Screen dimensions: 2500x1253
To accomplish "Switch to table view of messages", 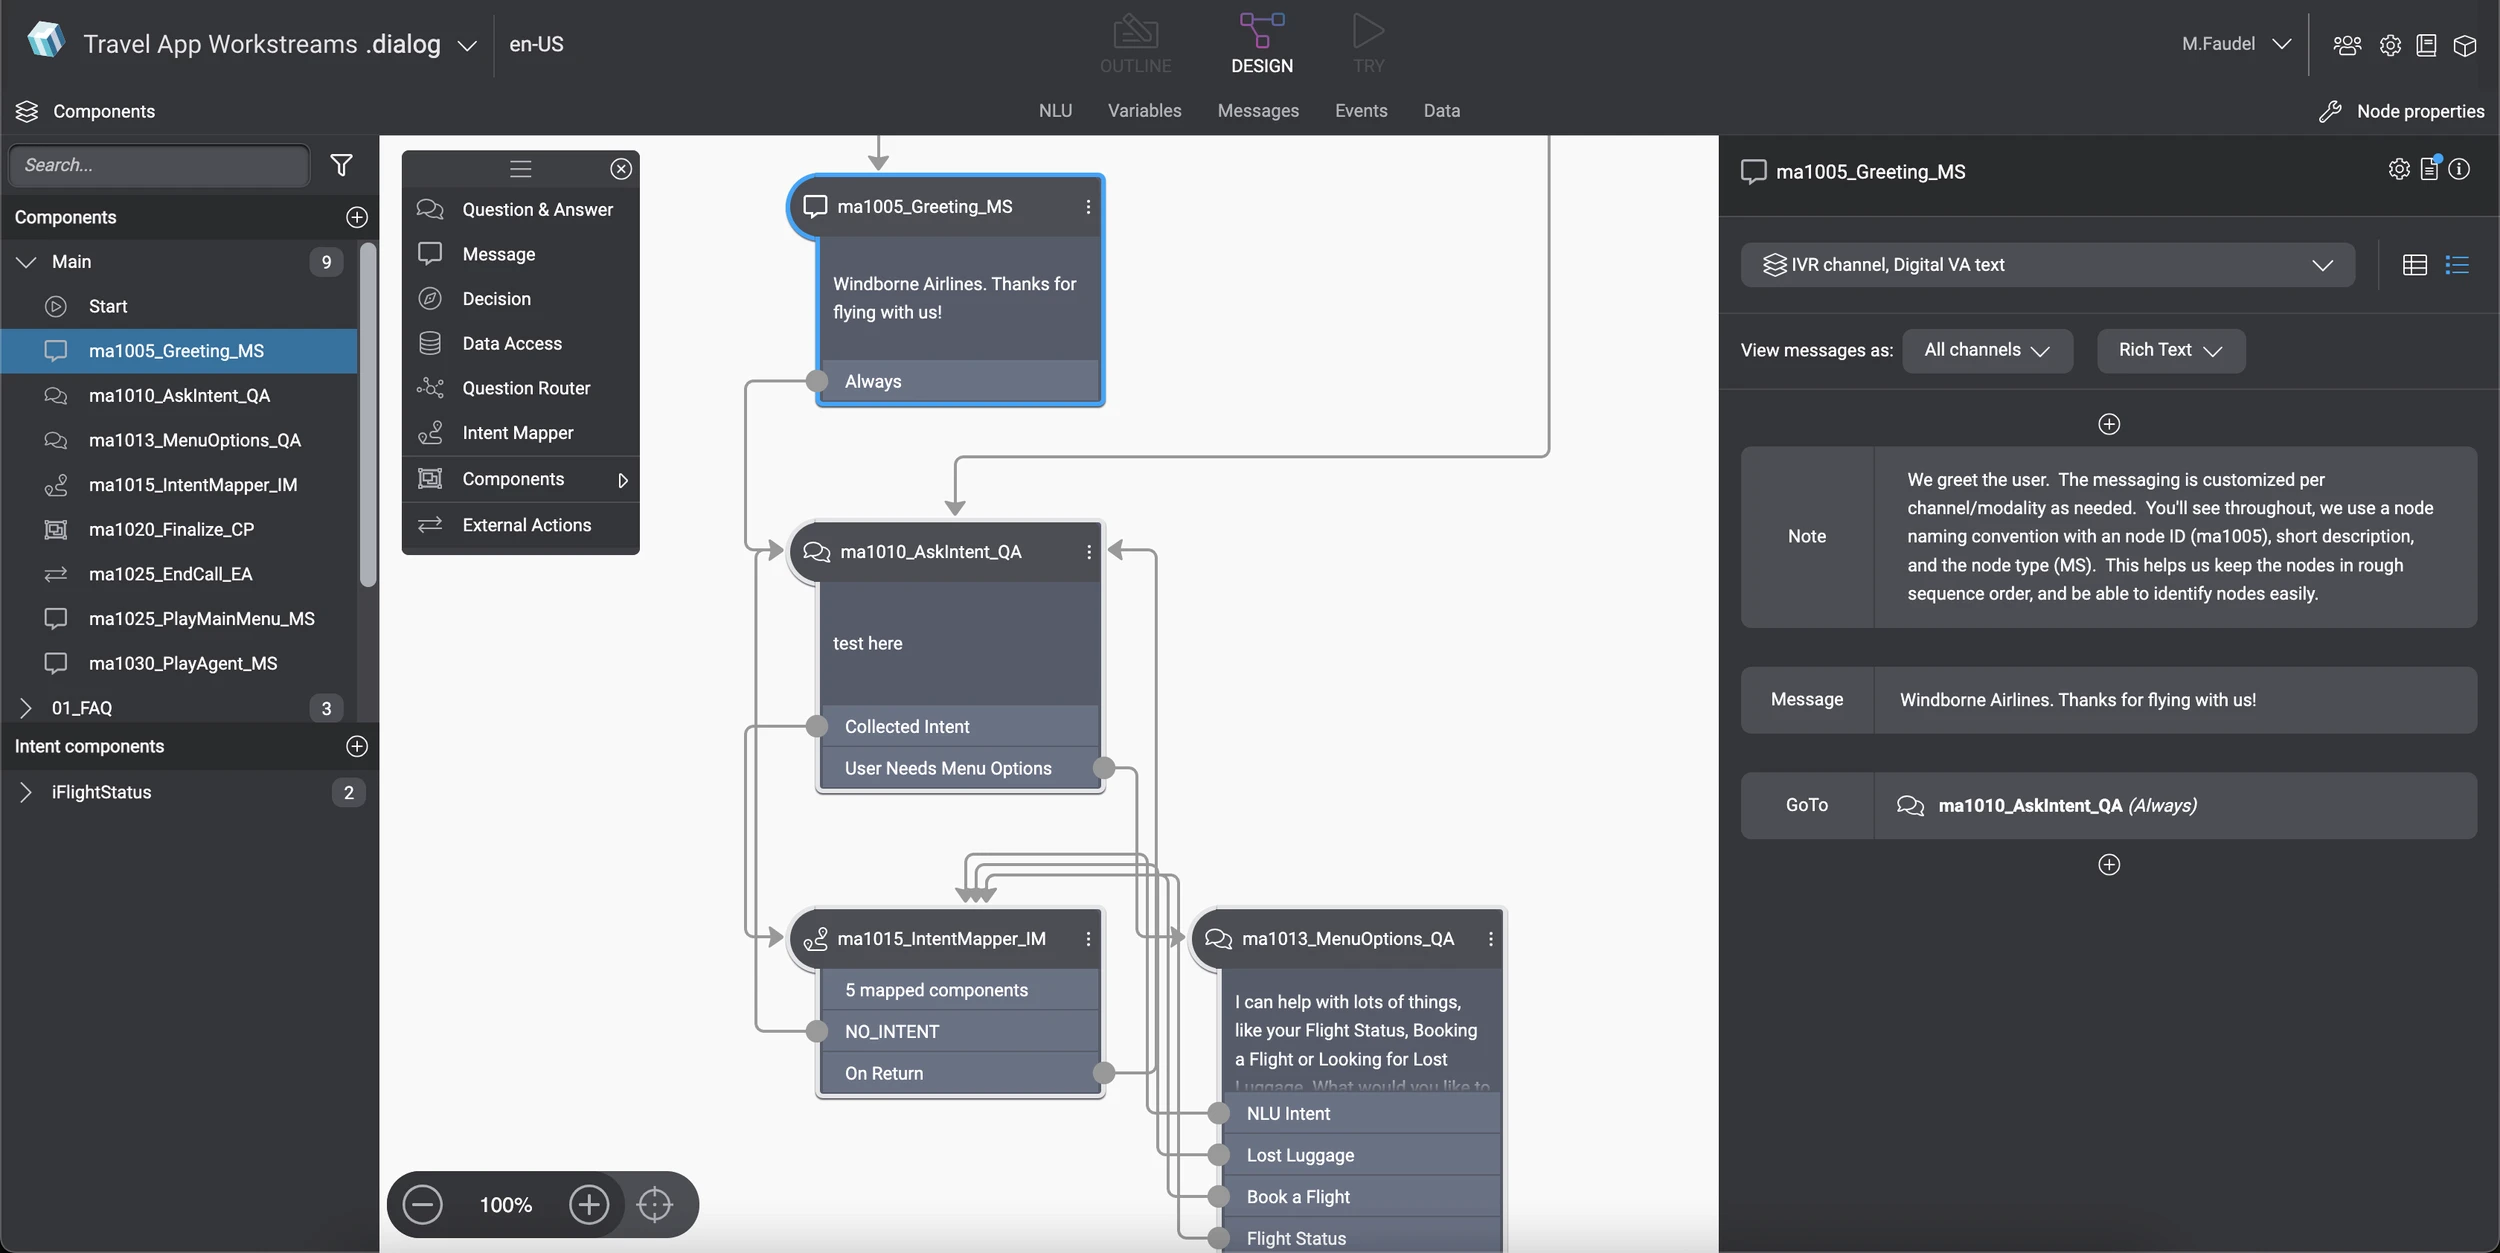I will pyautogui.click(x=2414, y=265).
